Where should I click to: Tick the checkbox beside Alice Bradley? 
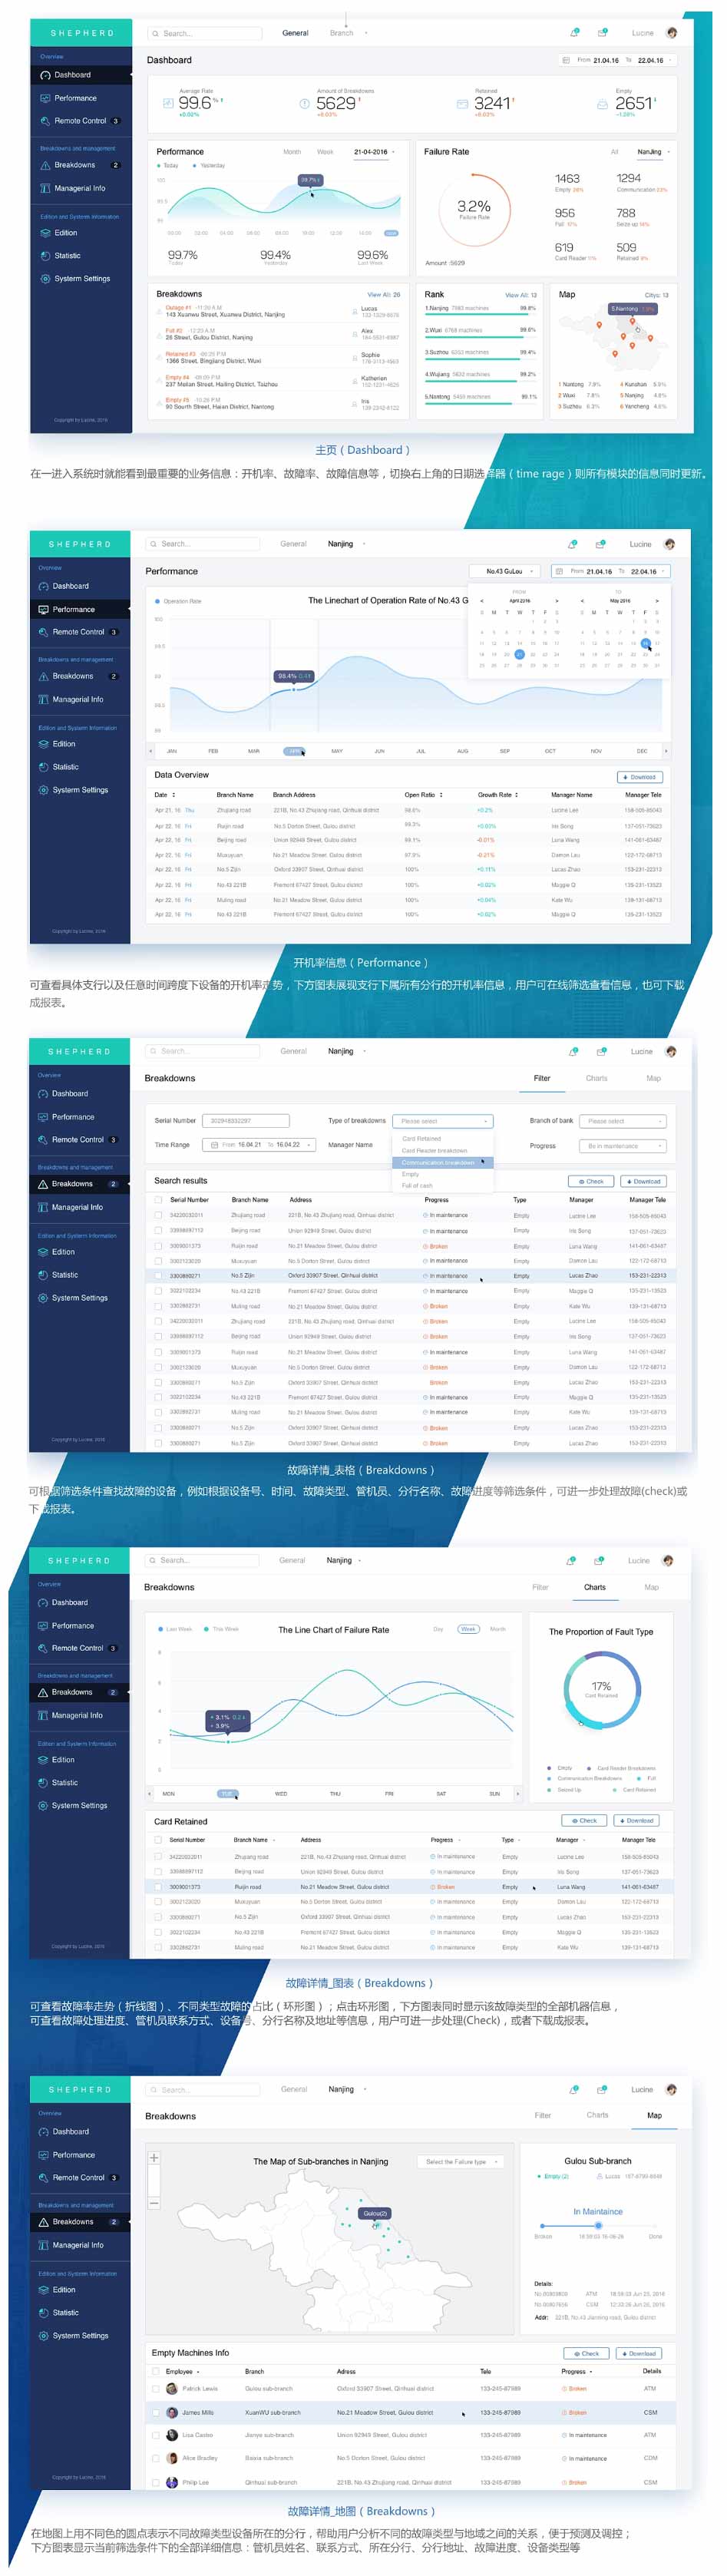coord(156,2458)
